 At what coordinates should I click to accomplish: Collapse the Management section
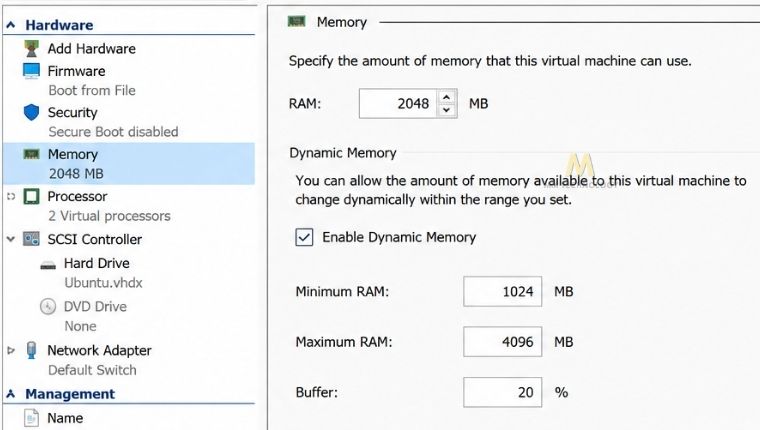[x=11, y=394]
